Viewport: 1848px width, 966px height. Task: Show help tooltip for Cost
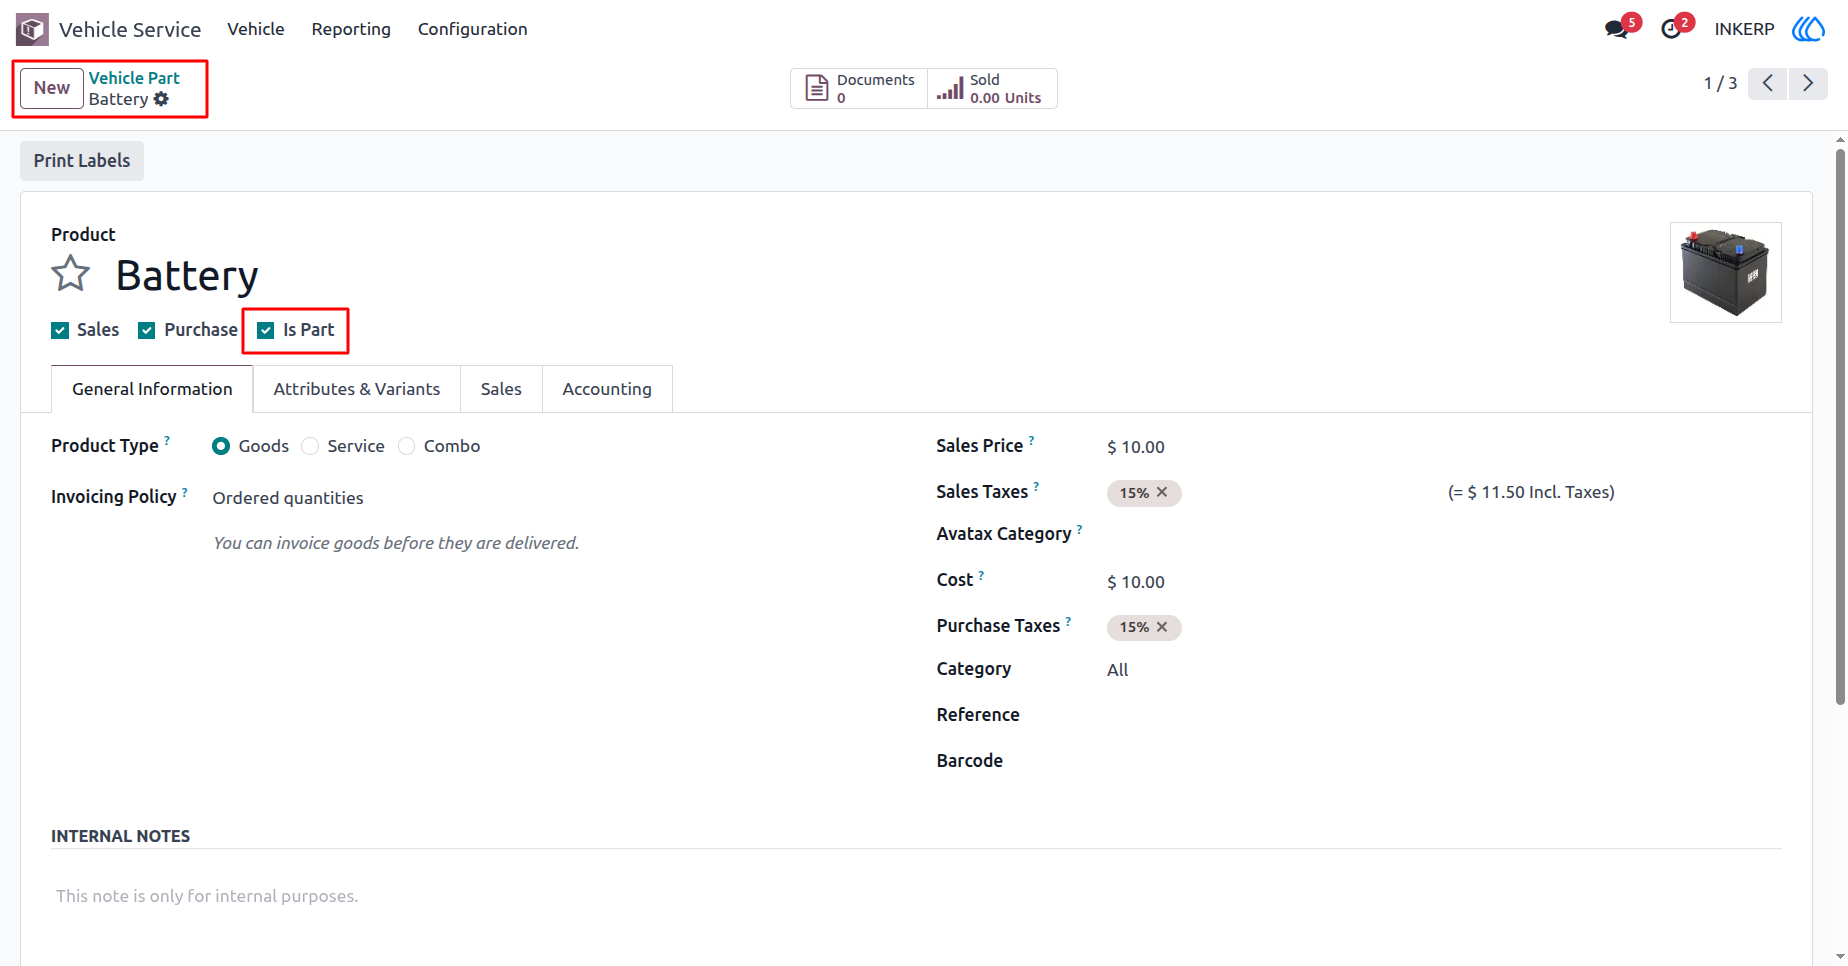(981, 574)
